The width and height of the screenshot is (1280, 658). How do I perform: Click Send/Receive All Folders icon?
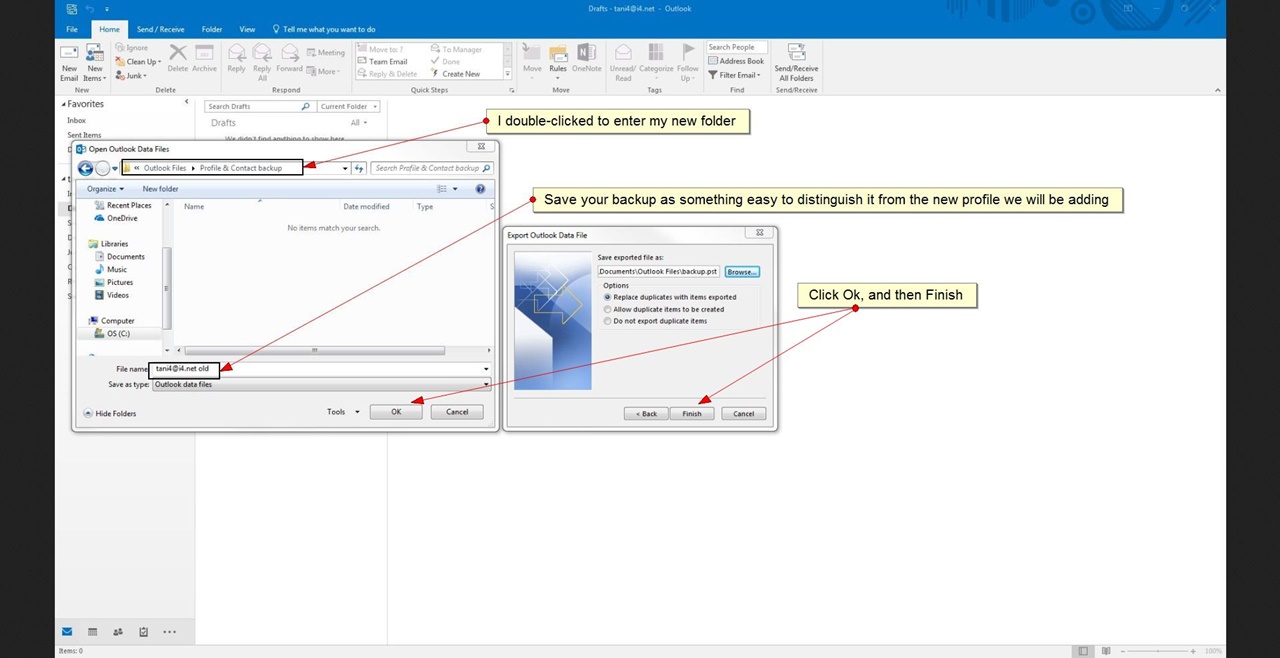(796, 62)
